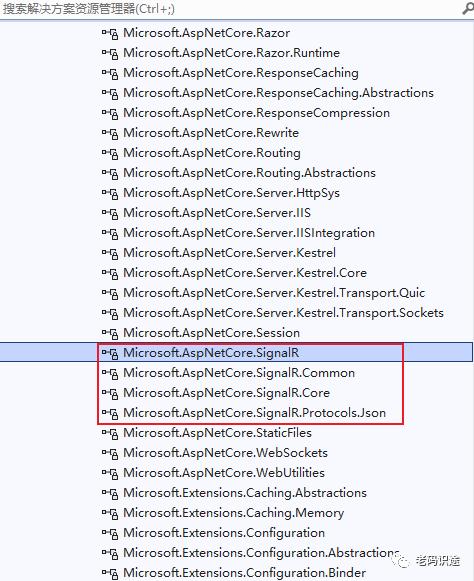This screenshot has height=581, width=474.
Task: Click the icon for Kestrel.Transport.Quic reference
Action: 110,293
